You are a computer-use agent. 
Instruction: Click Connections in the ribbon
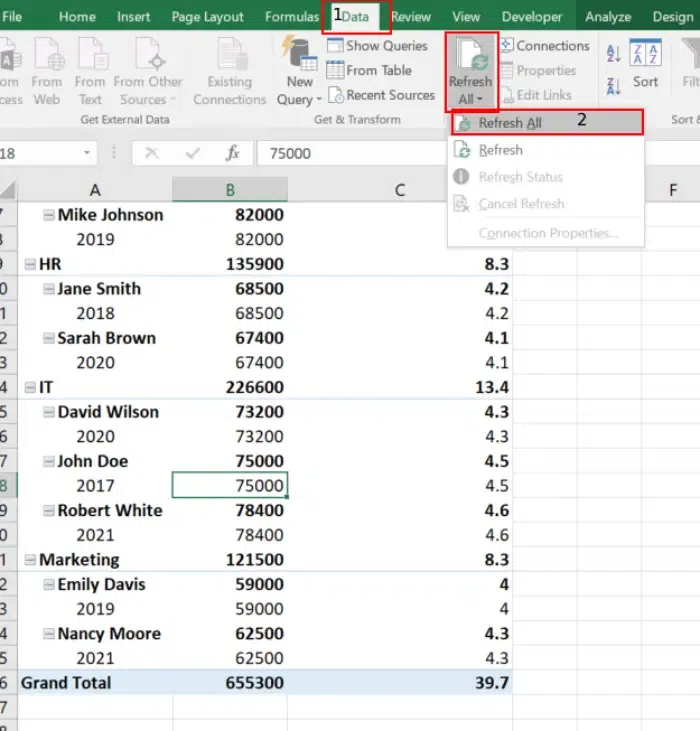coord(545,46)
